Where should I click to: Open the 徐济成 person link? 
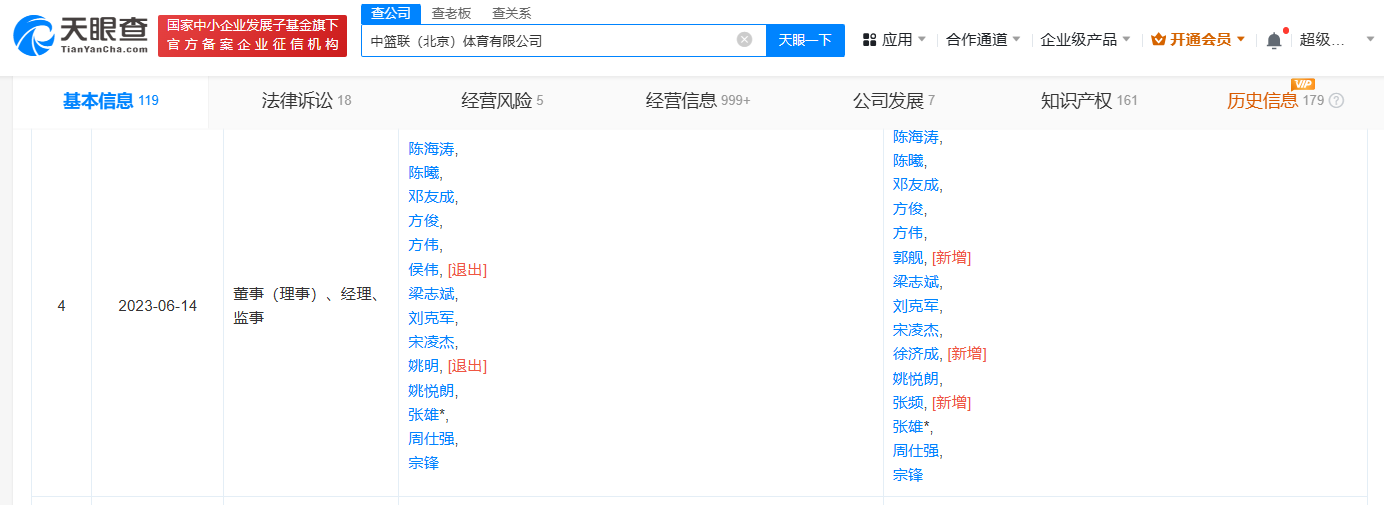(916, 354)
